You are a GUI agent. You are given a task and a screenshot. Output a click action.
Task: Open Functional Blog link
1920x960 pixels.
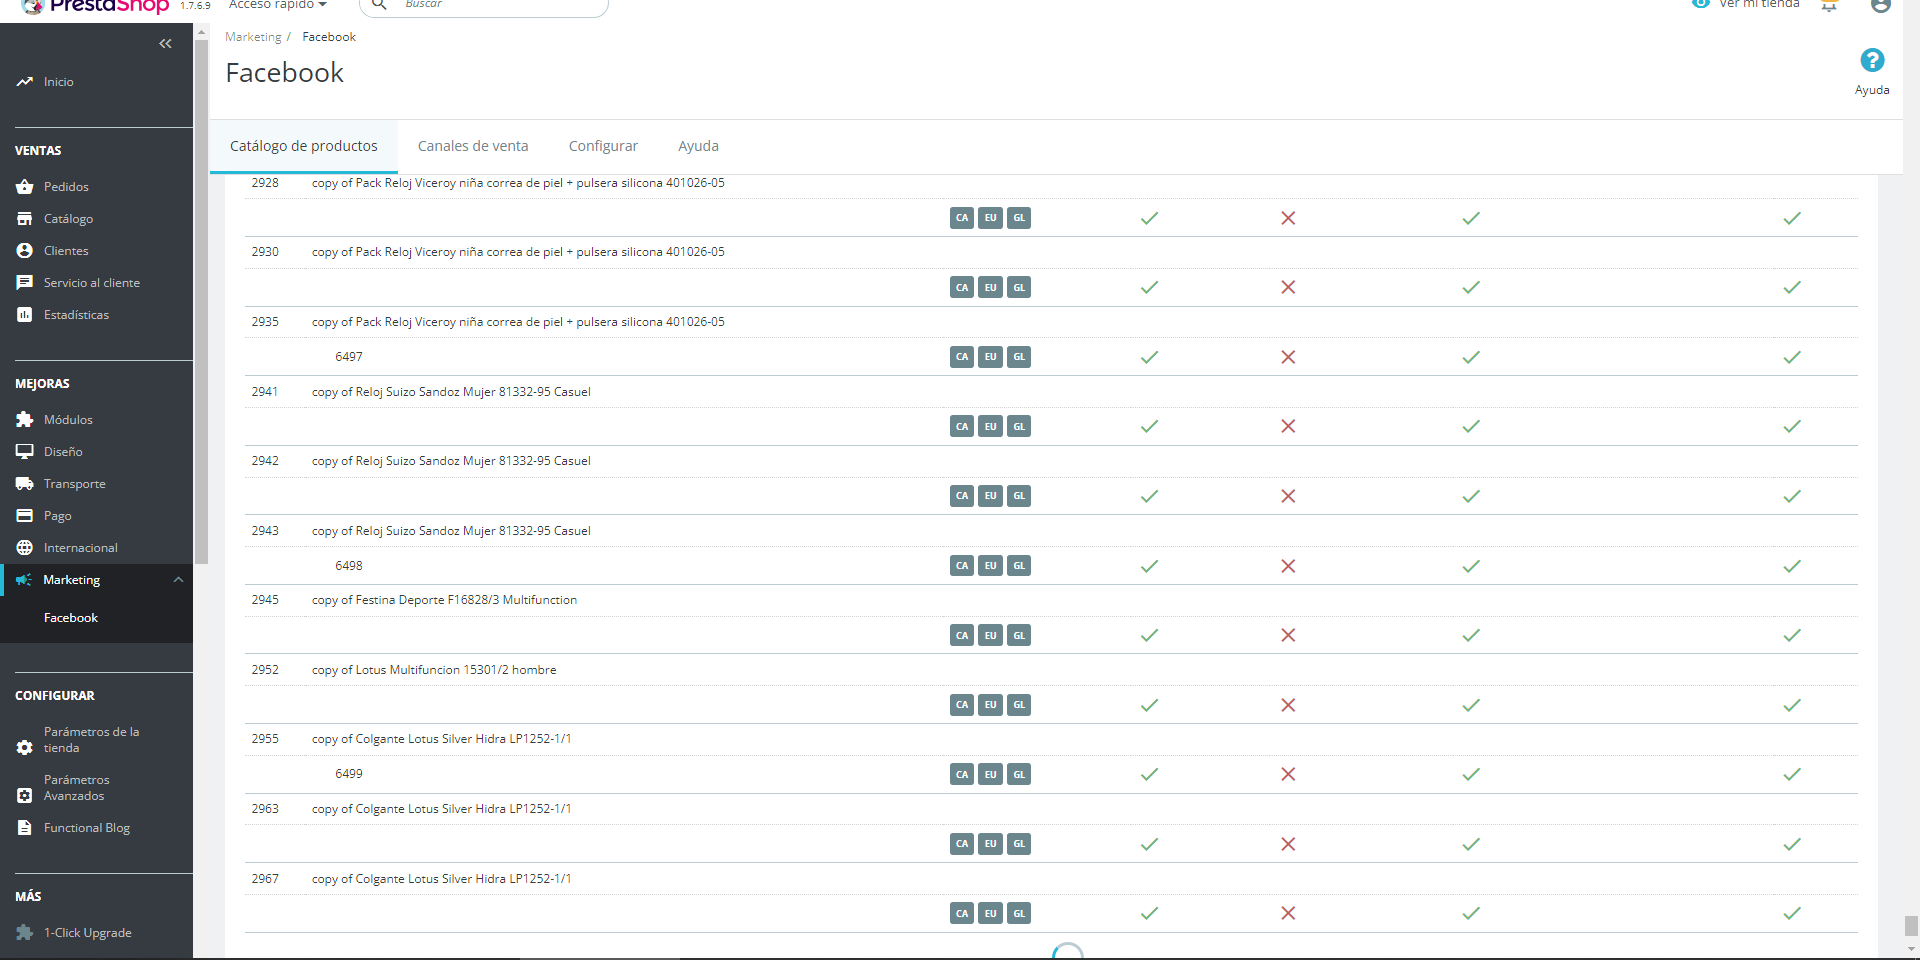tap(87, 828)
